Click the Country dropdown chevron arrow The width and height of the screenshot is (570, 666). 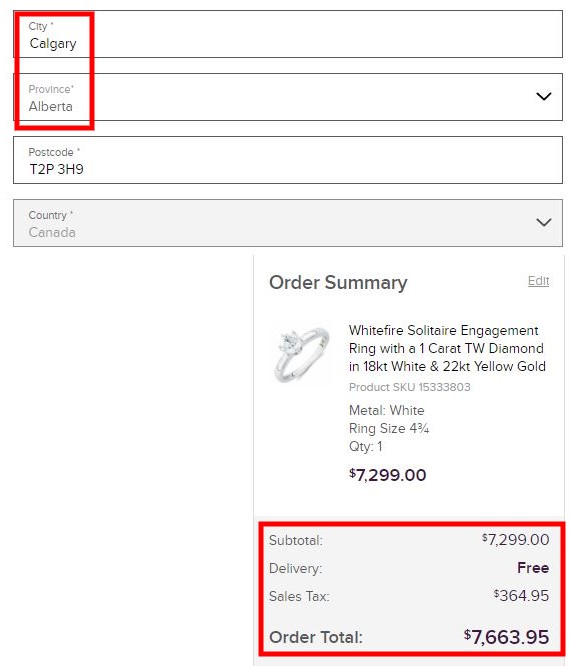(x=543, y=223)
